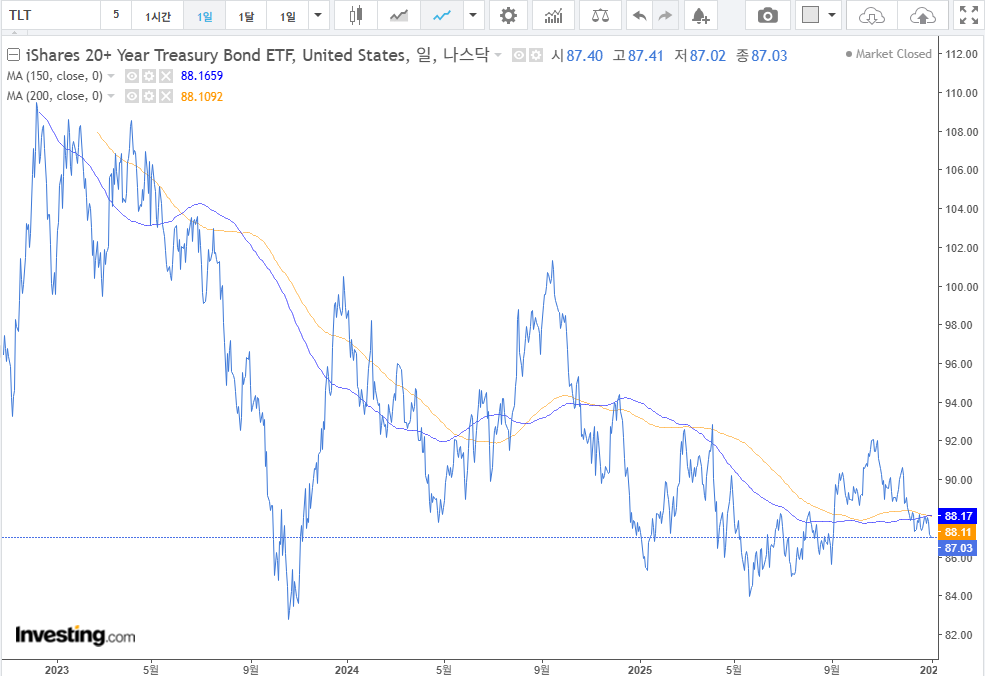This screenshot has height=676, width=985.
Task: Expand MA (200, close, 0) dropdown arrow
Action: click(111, 96)
